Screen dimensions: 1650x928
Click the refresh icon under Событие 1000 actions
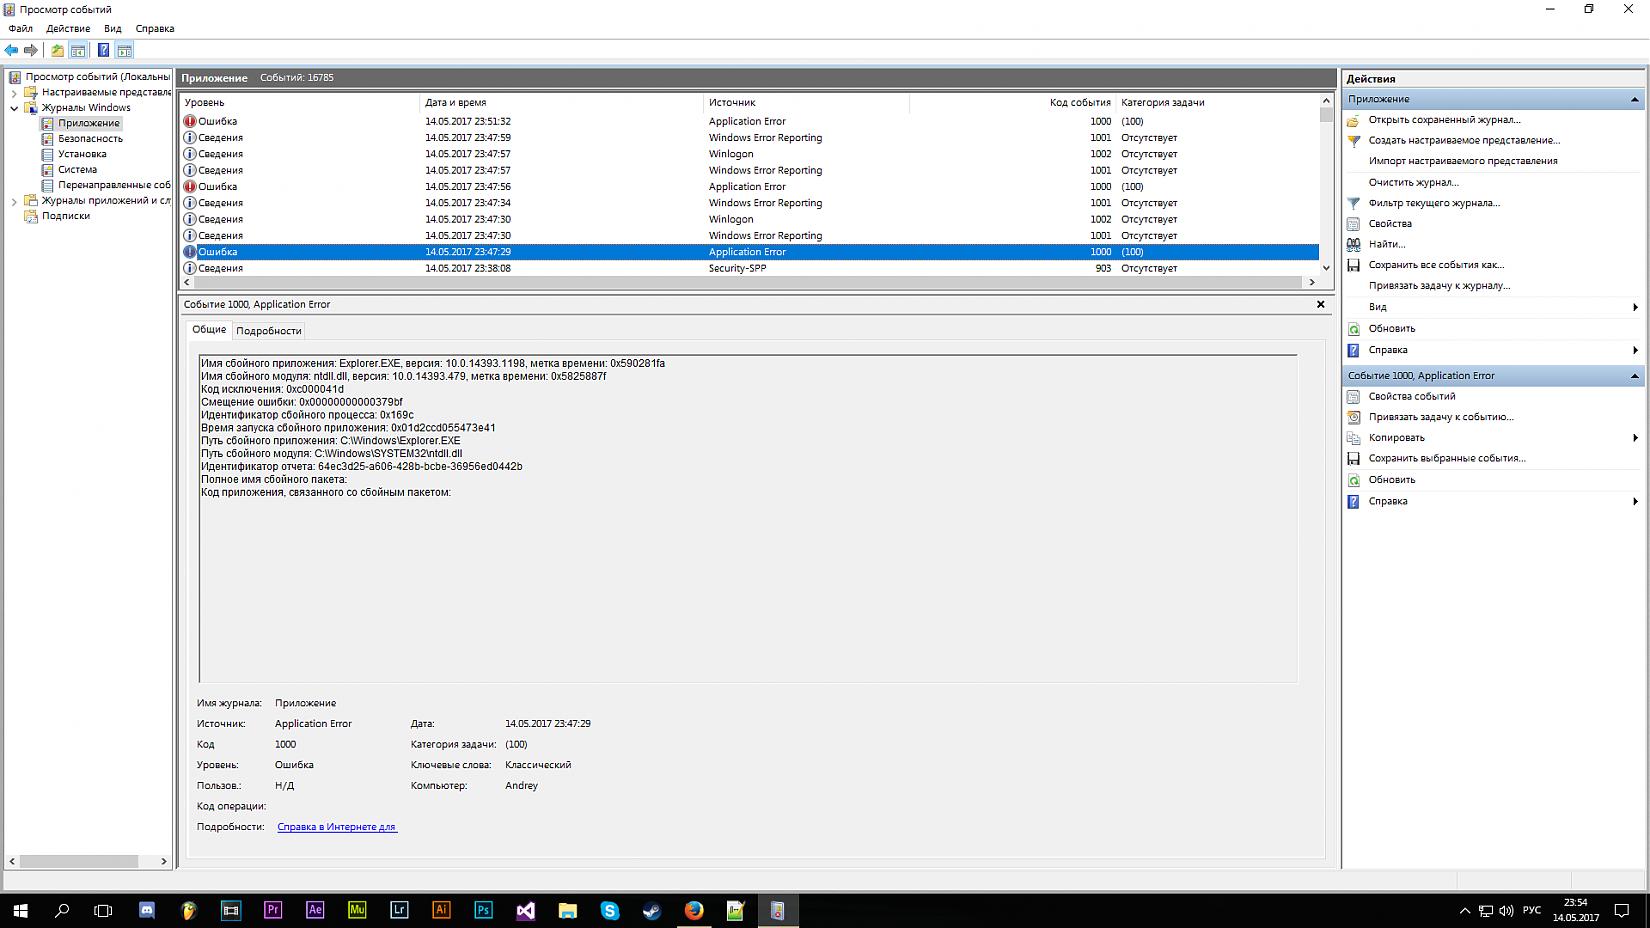click(1354, 480)
